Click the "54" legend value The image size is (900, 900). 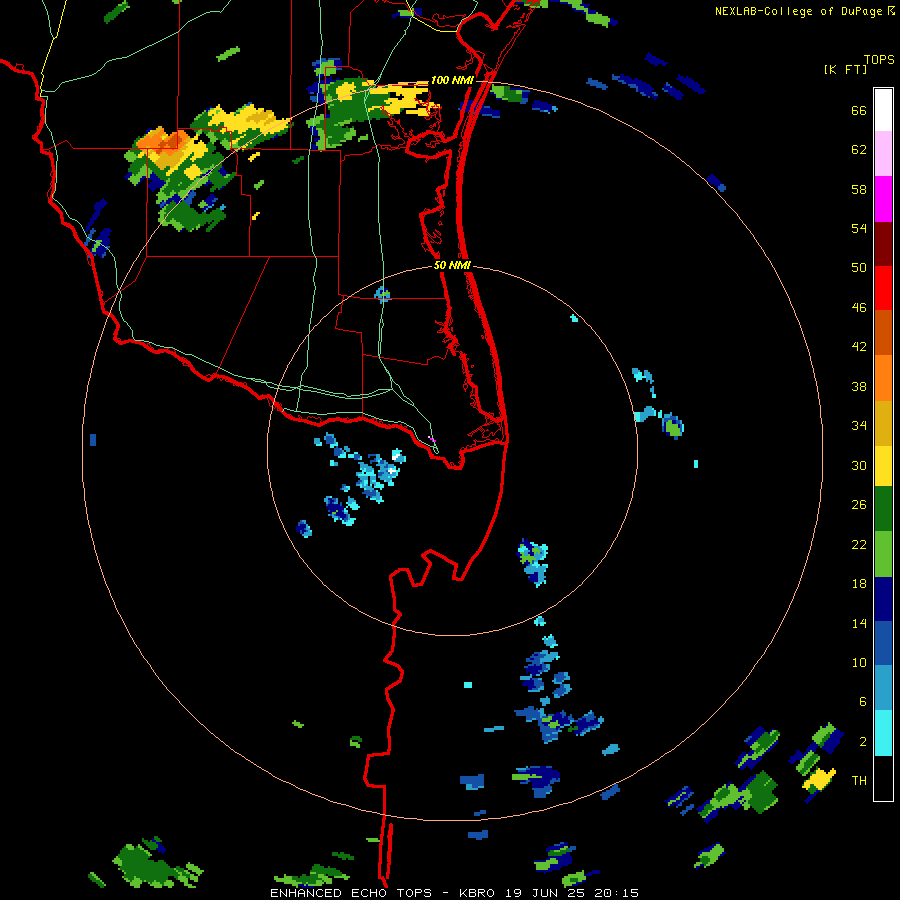pyautogui.click(x=859, y=228)
